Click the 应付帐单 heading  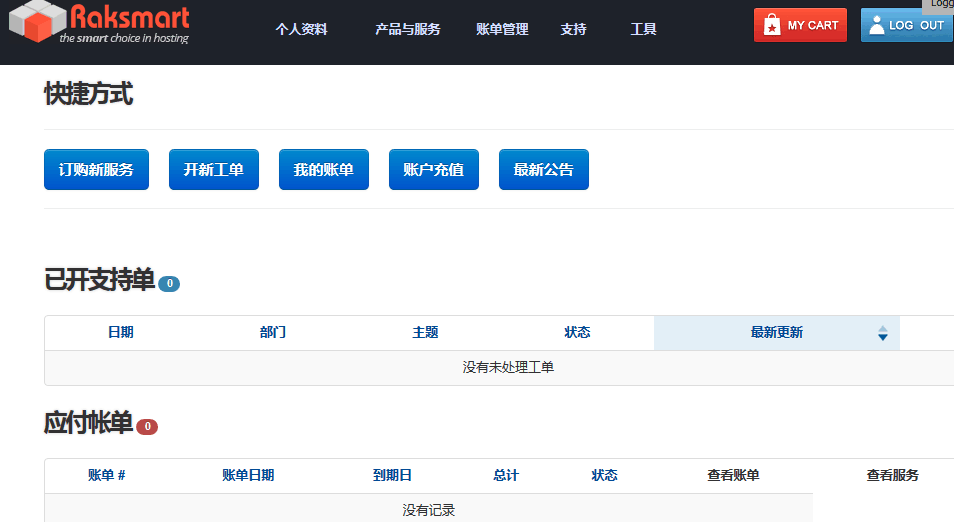[88, 423]
